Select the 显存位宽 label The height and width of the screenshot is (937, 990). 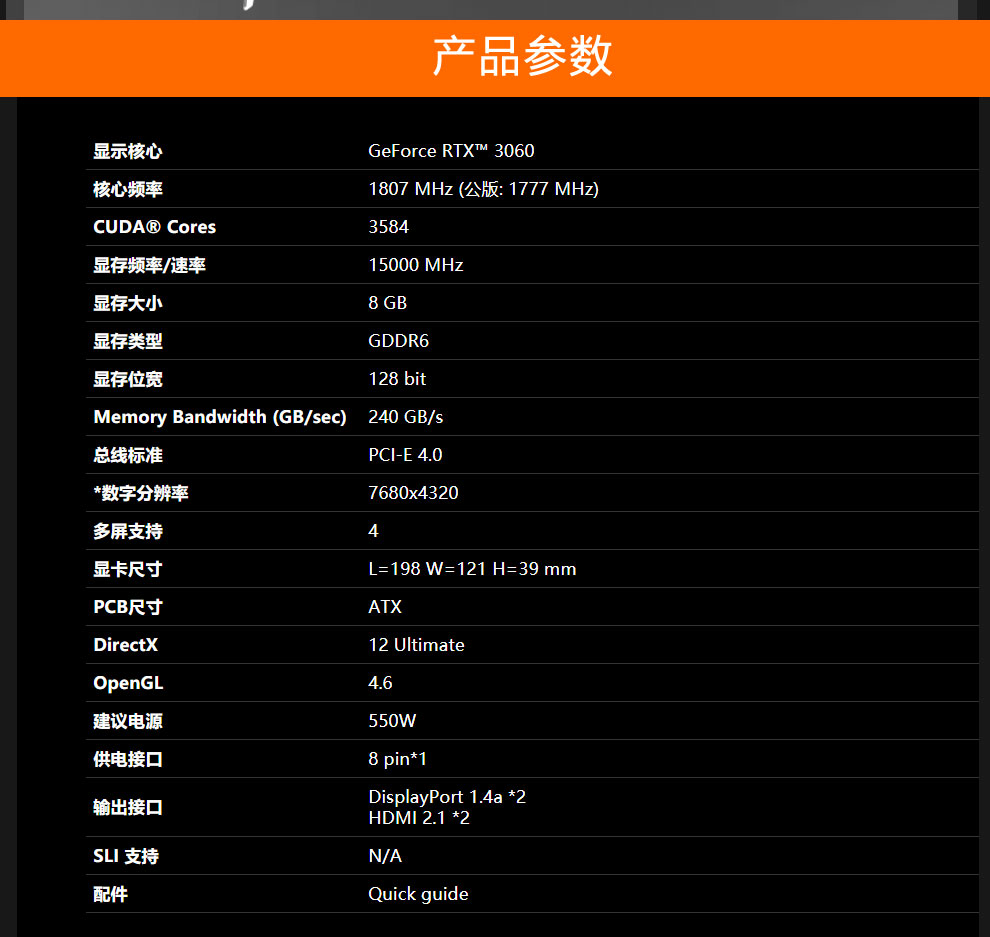pyautogui.click(x=128, y=379)
